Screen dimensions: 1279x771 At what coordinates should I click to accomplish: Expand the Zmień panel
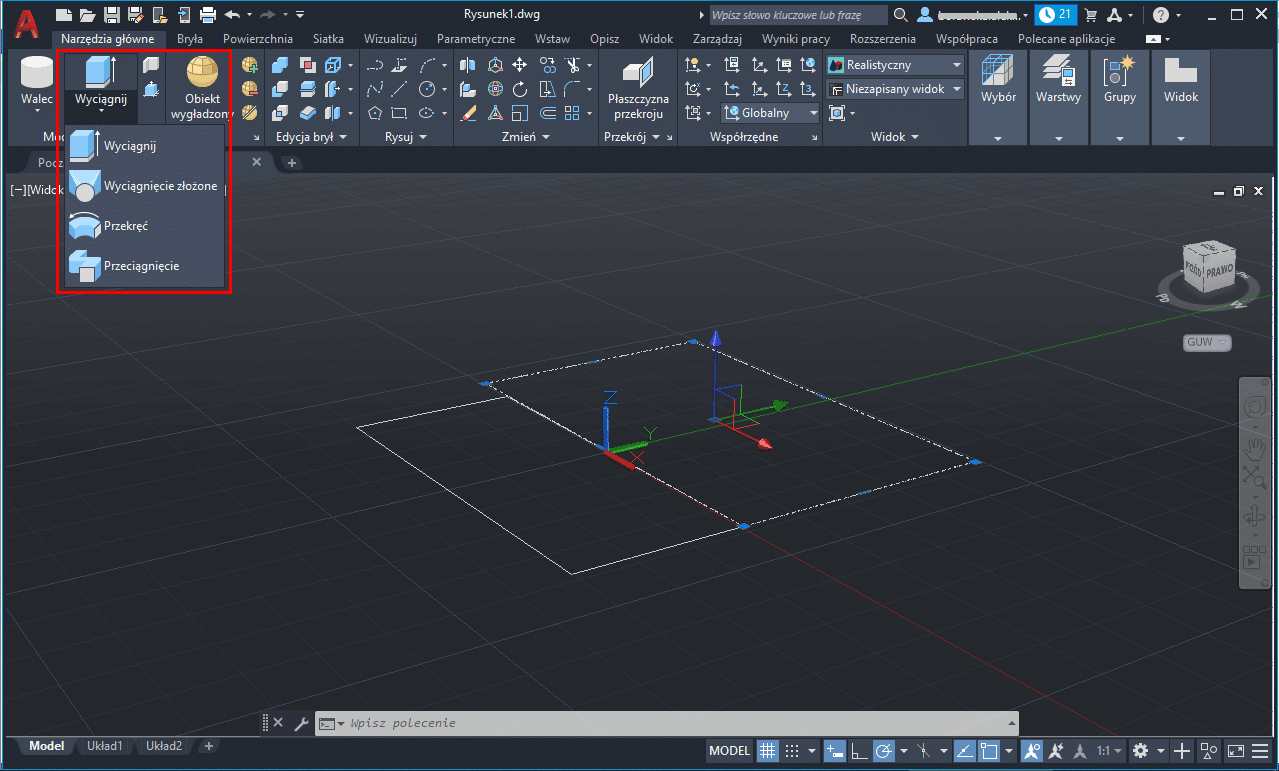526,137
